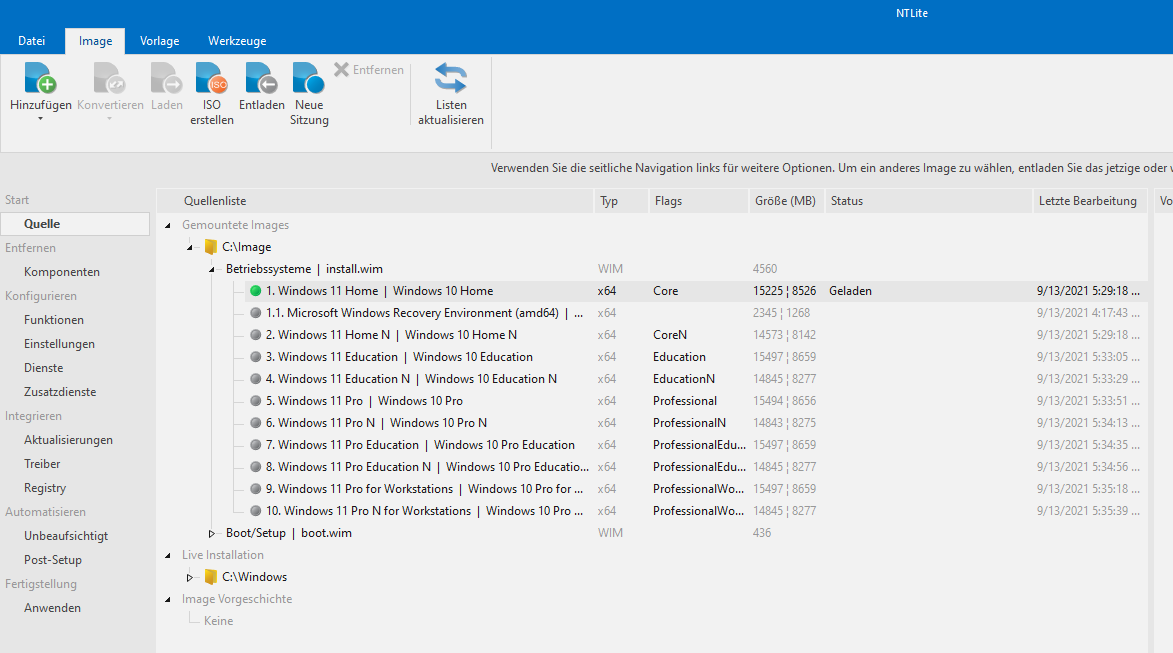The height and width of the screenshot is (653, 1173).
Task: Click grey dot of Recovery Environment row
Action: tap(256, 313)
